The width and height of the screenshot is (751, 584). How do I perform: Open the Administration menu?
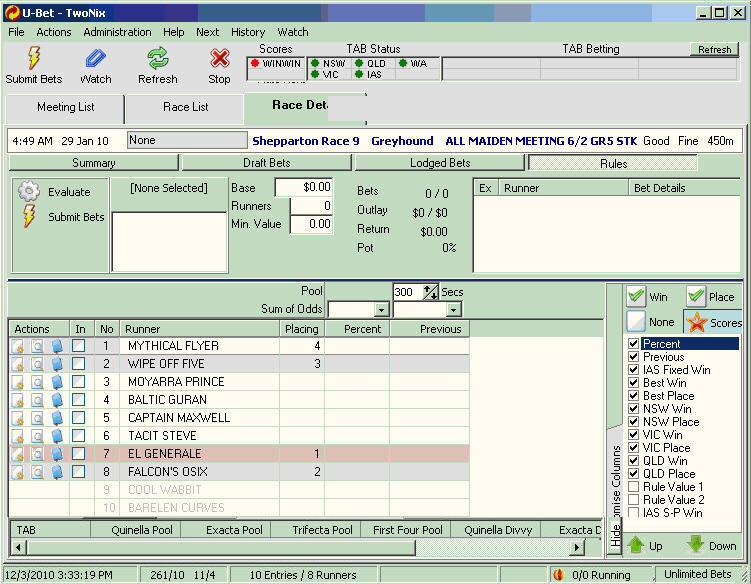(x=117, y=32)
